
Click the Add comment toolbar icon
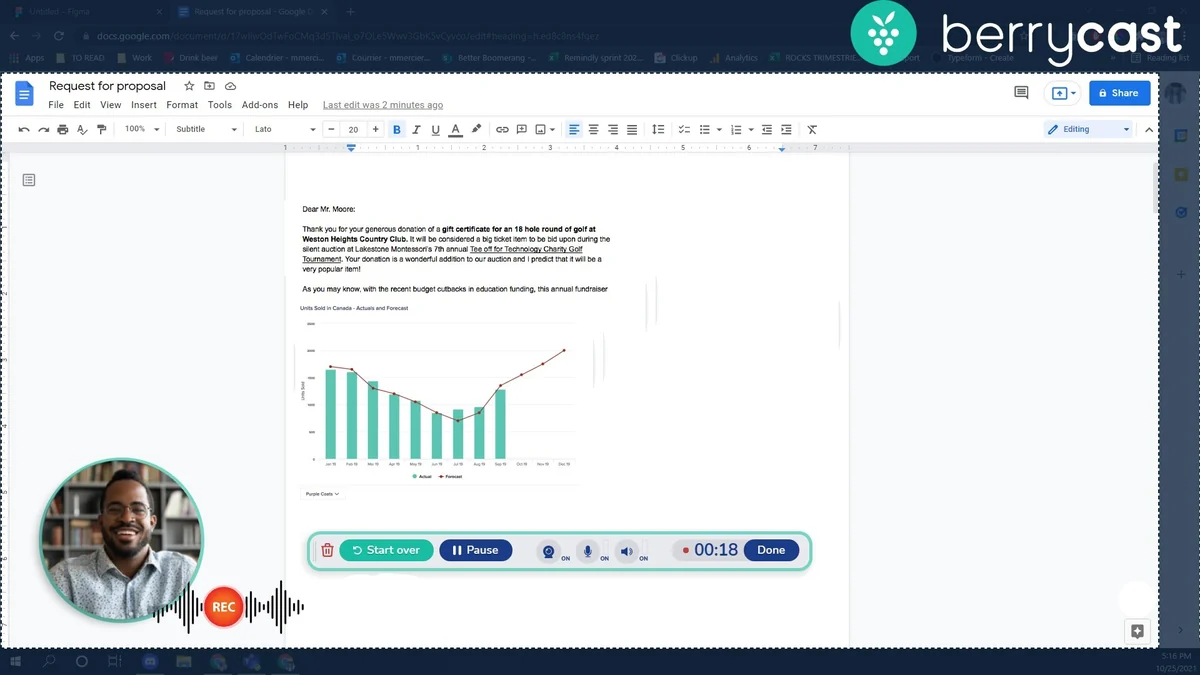522,129
